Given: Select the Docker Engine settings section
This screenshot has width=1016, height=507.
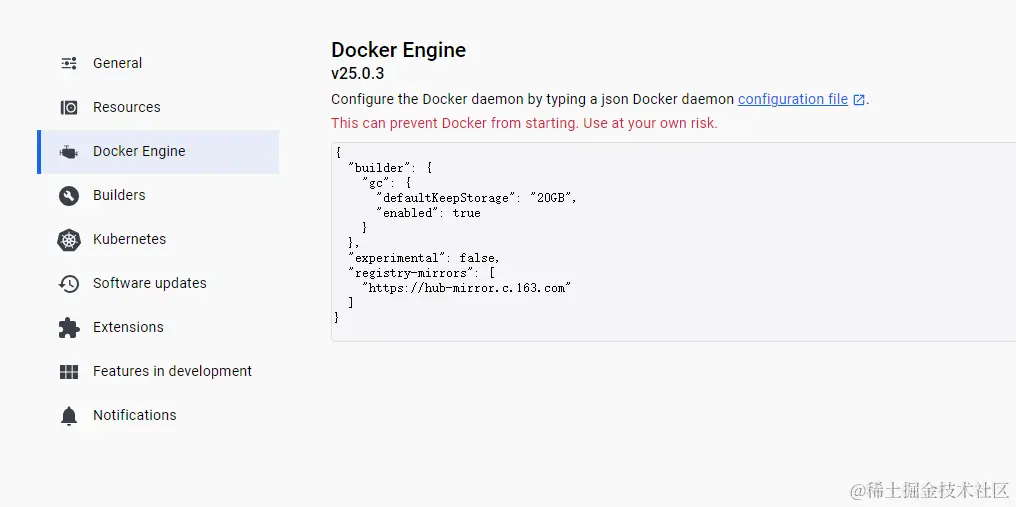Looking at the screenshot, I should [x=159, y=152].
